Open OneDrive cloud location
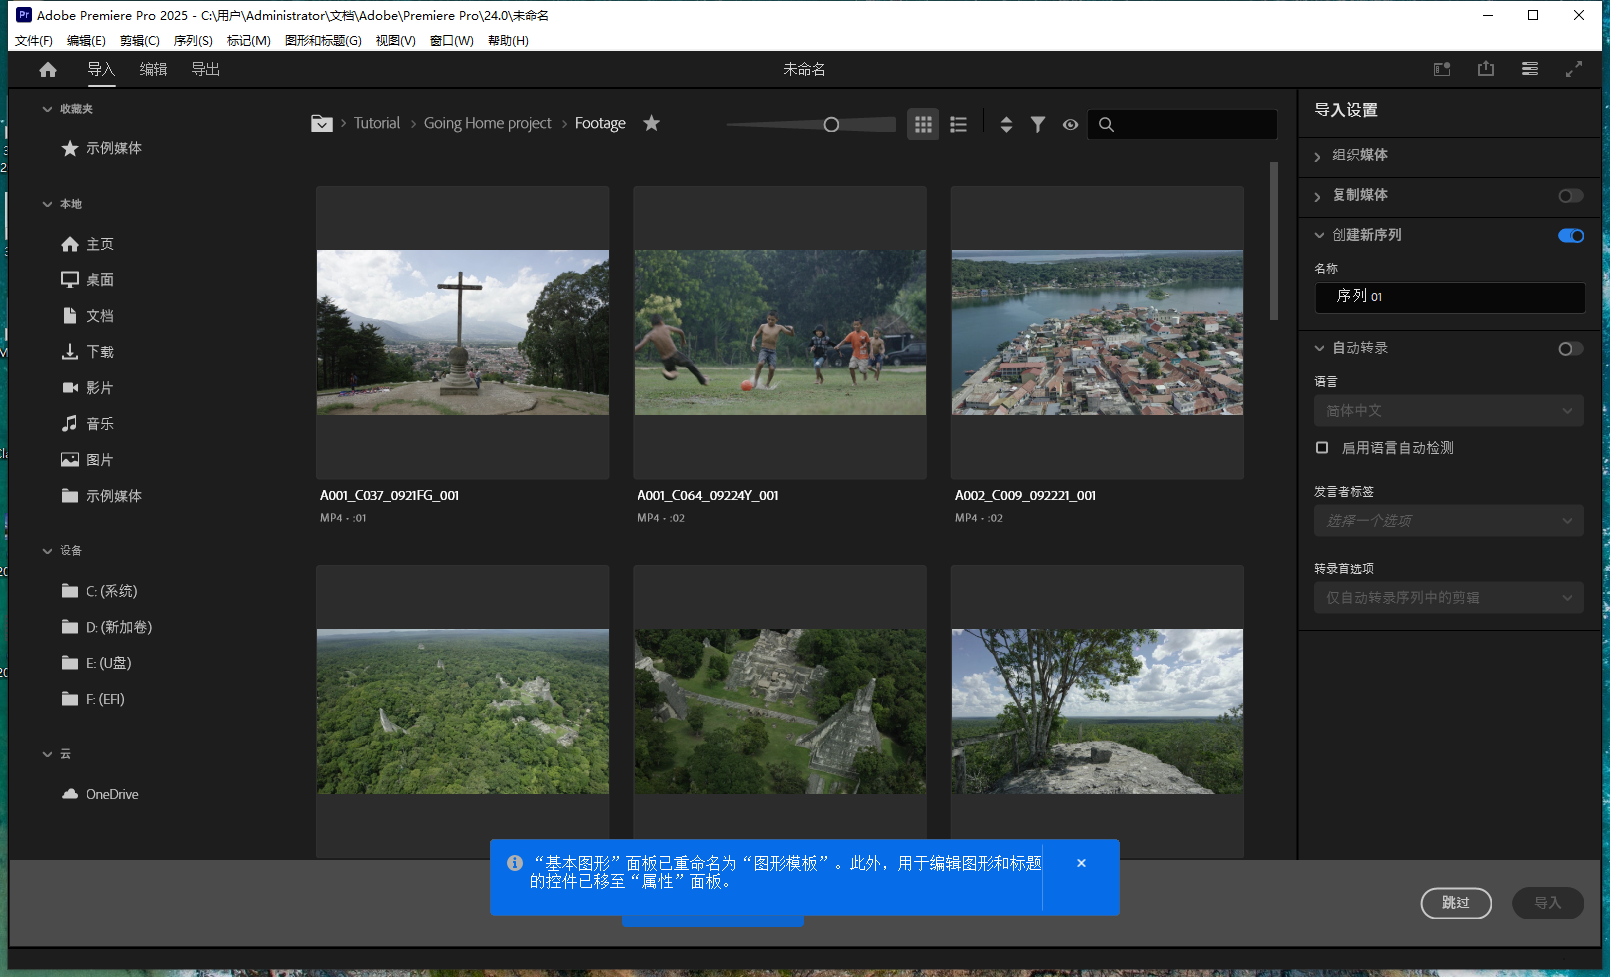 tap(100, 794)
